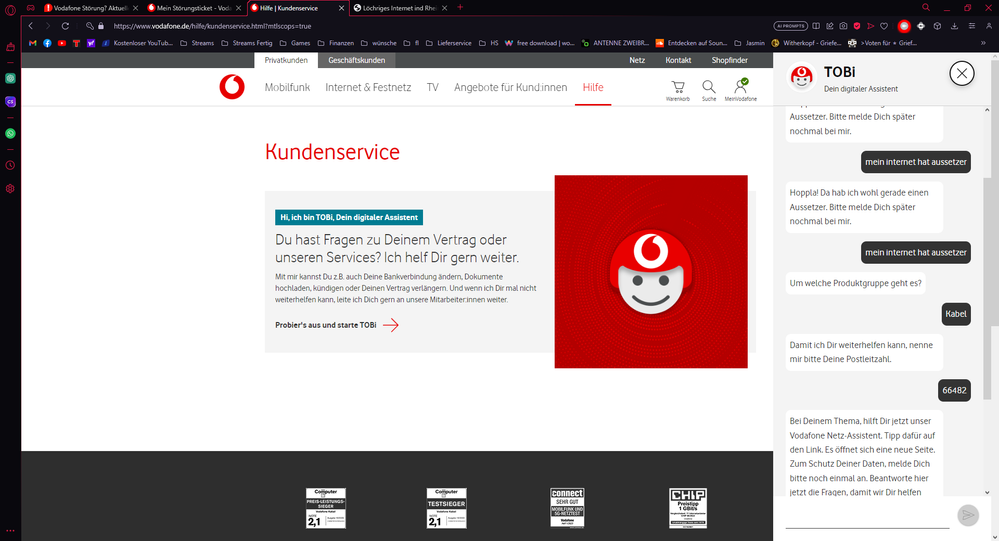
Task: Open the ChatGPT sidebar icon
Action: 10,78
